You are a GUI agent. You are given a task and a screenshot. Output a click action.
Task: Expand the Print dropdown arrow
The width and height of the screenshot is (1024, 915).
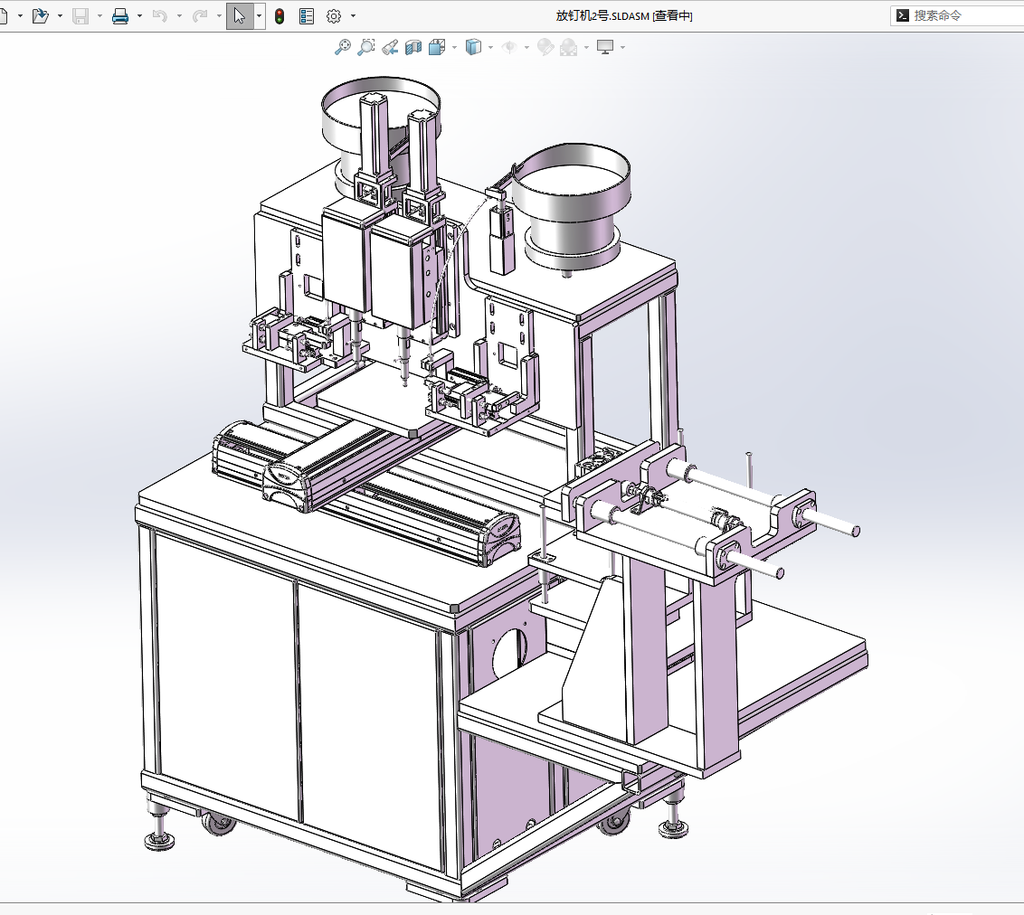pos(140,16)
